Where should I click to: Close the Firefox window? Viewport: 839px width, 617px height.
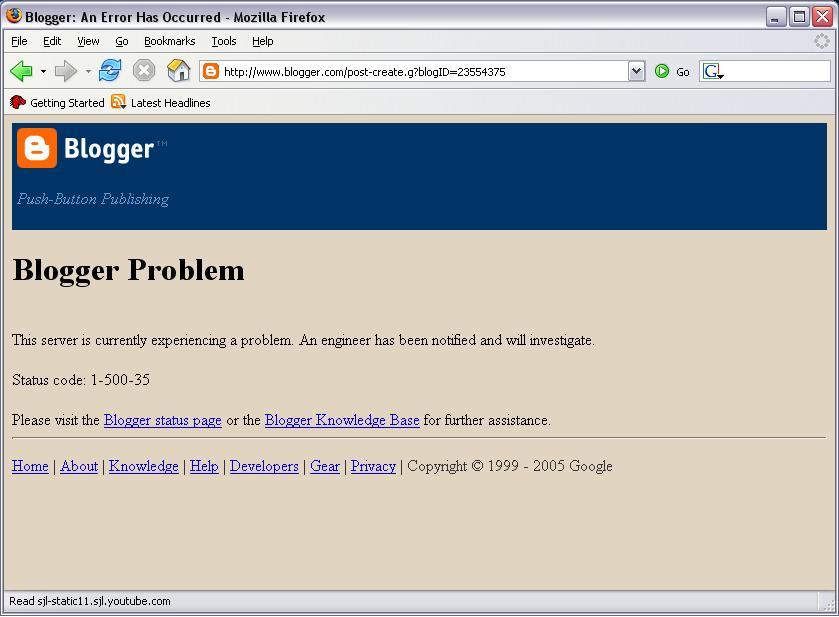coord(822,17)
